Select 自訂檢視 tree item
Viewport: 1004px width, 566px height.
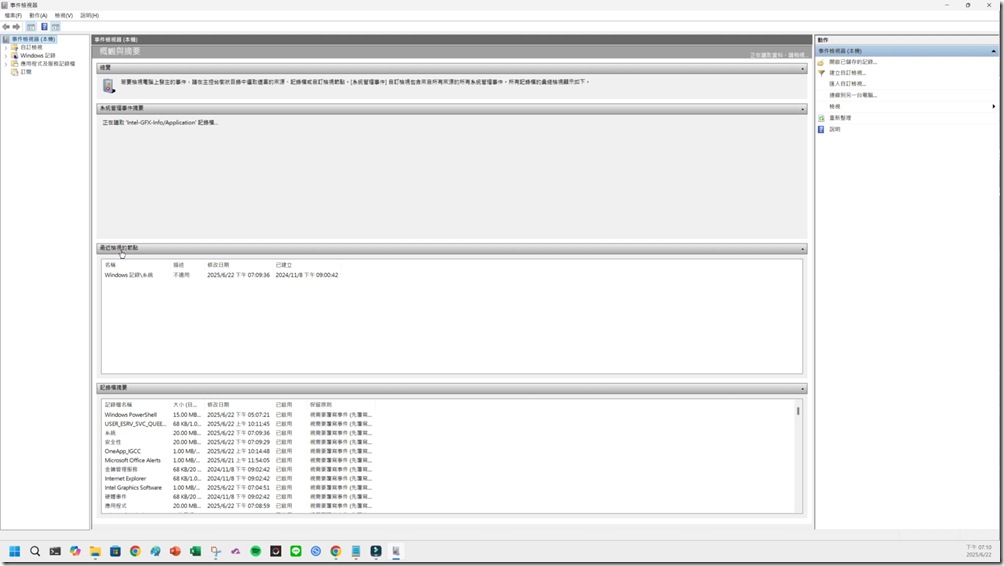(x=31, y=47)
